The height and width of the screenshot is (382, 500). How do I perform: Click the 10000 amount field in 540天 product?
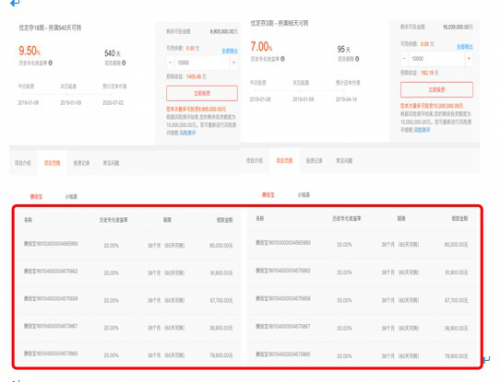click(202, 62)
